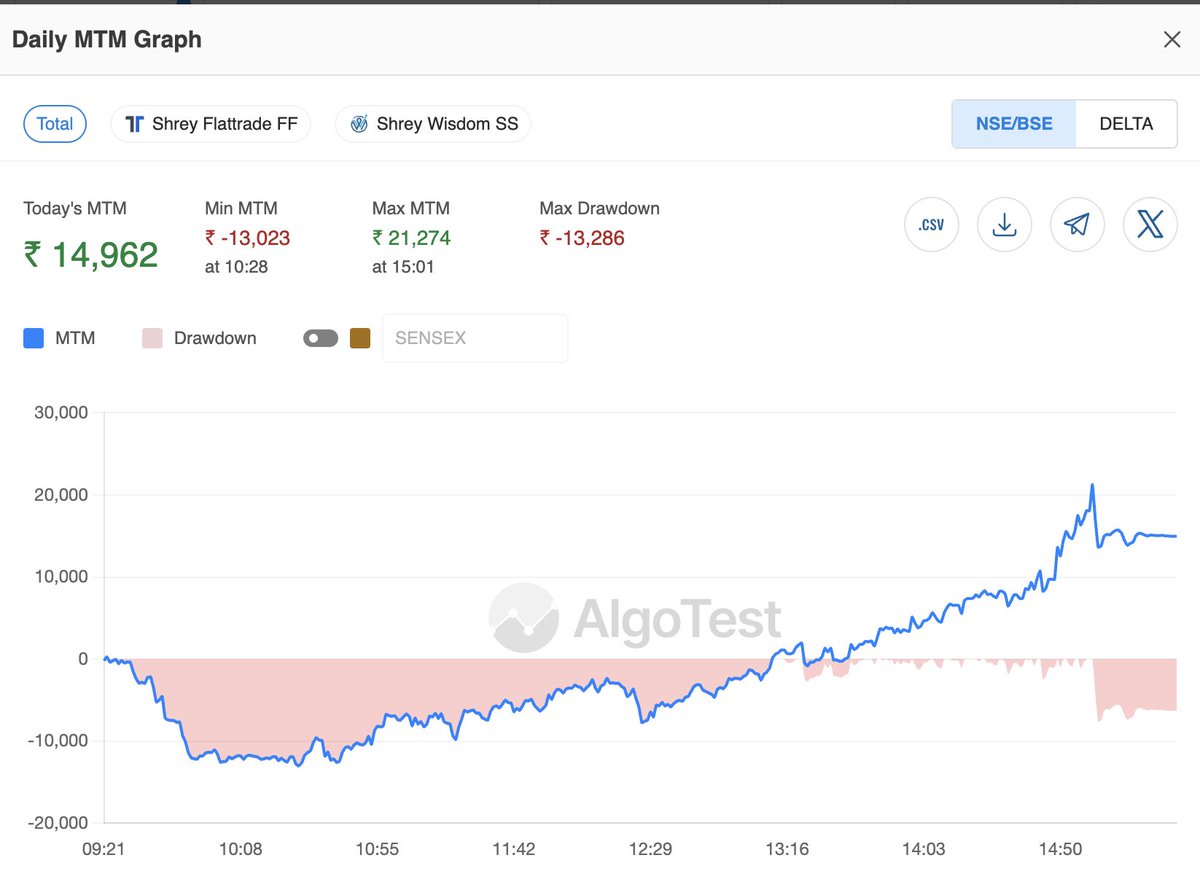
Task: Click the -10,000 y-axis label
Action: pyautogui.click(x=59, y=740)
